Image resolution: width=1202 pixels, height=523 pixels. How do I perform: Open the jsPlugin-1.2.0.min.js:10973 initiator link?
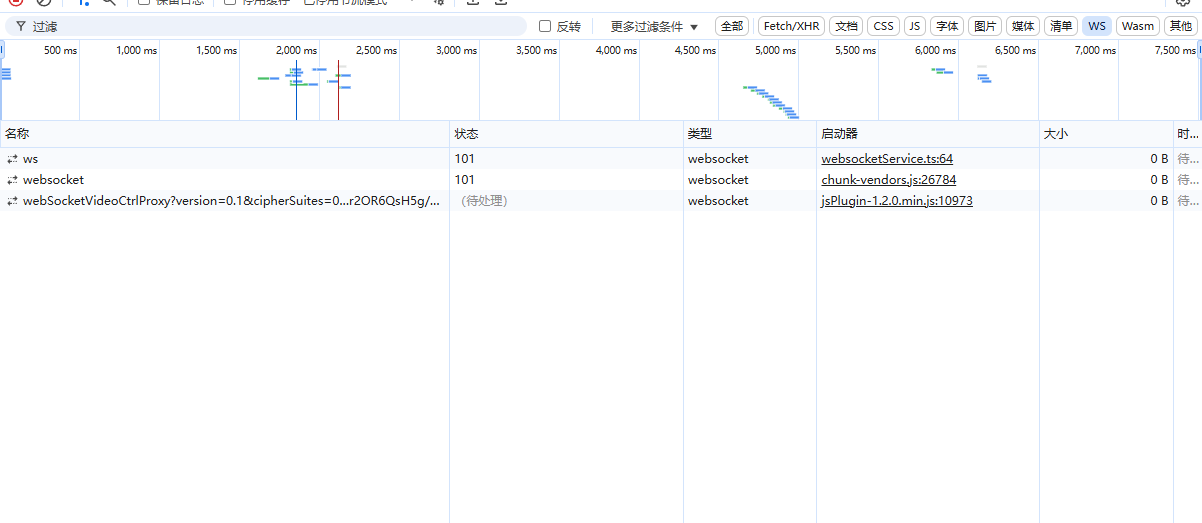897,201
